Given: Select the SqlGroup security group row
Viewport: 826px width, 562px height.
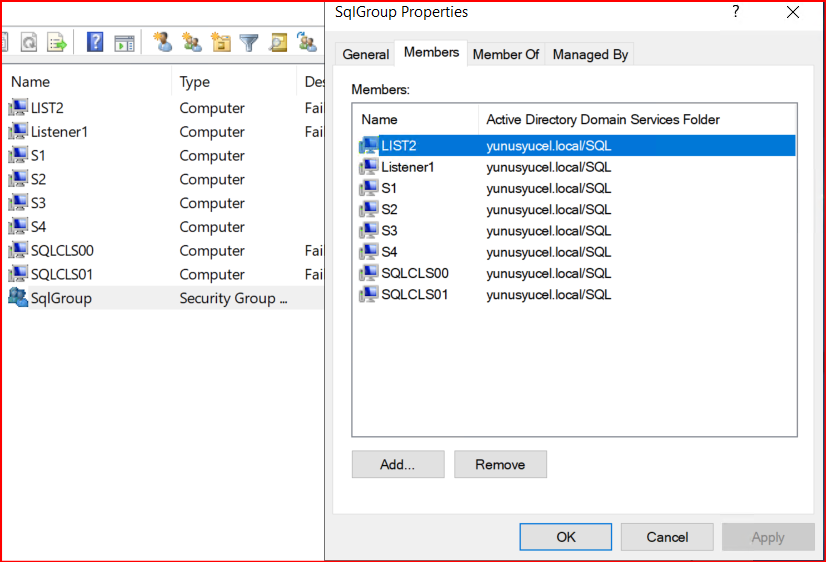Looking at the screenshot, I should click(61, 298).
